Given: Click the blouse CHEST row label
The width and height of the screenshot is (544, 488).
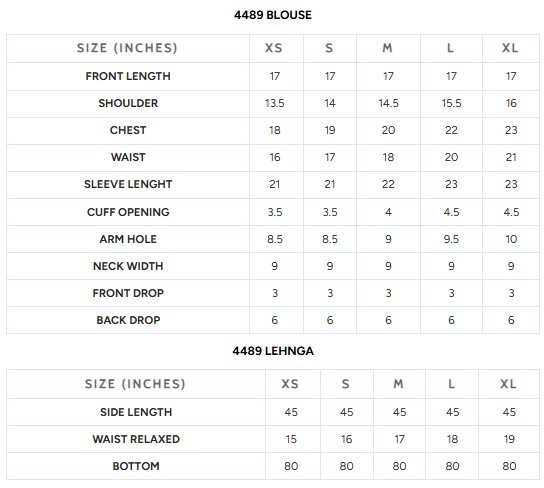Looking at the screenshot, I should pos(128,130).
